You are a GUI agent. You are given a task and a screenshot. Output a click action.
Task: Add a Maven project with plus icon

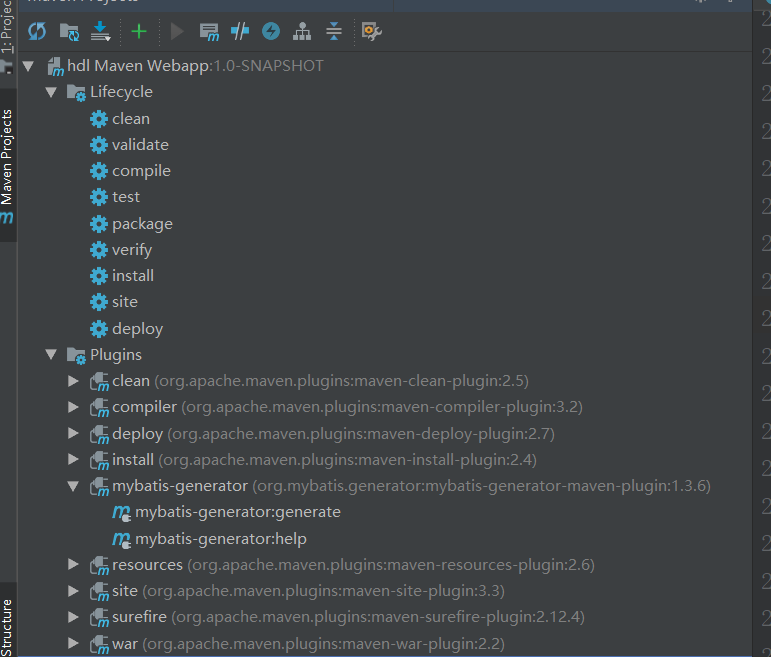pyautogui.click(x=138, y=32)
